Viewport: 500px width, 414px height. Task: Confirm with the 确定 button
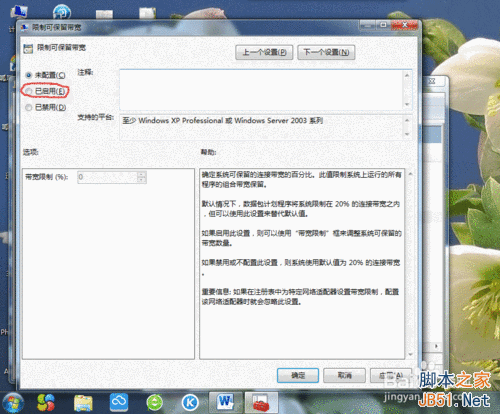298,375
